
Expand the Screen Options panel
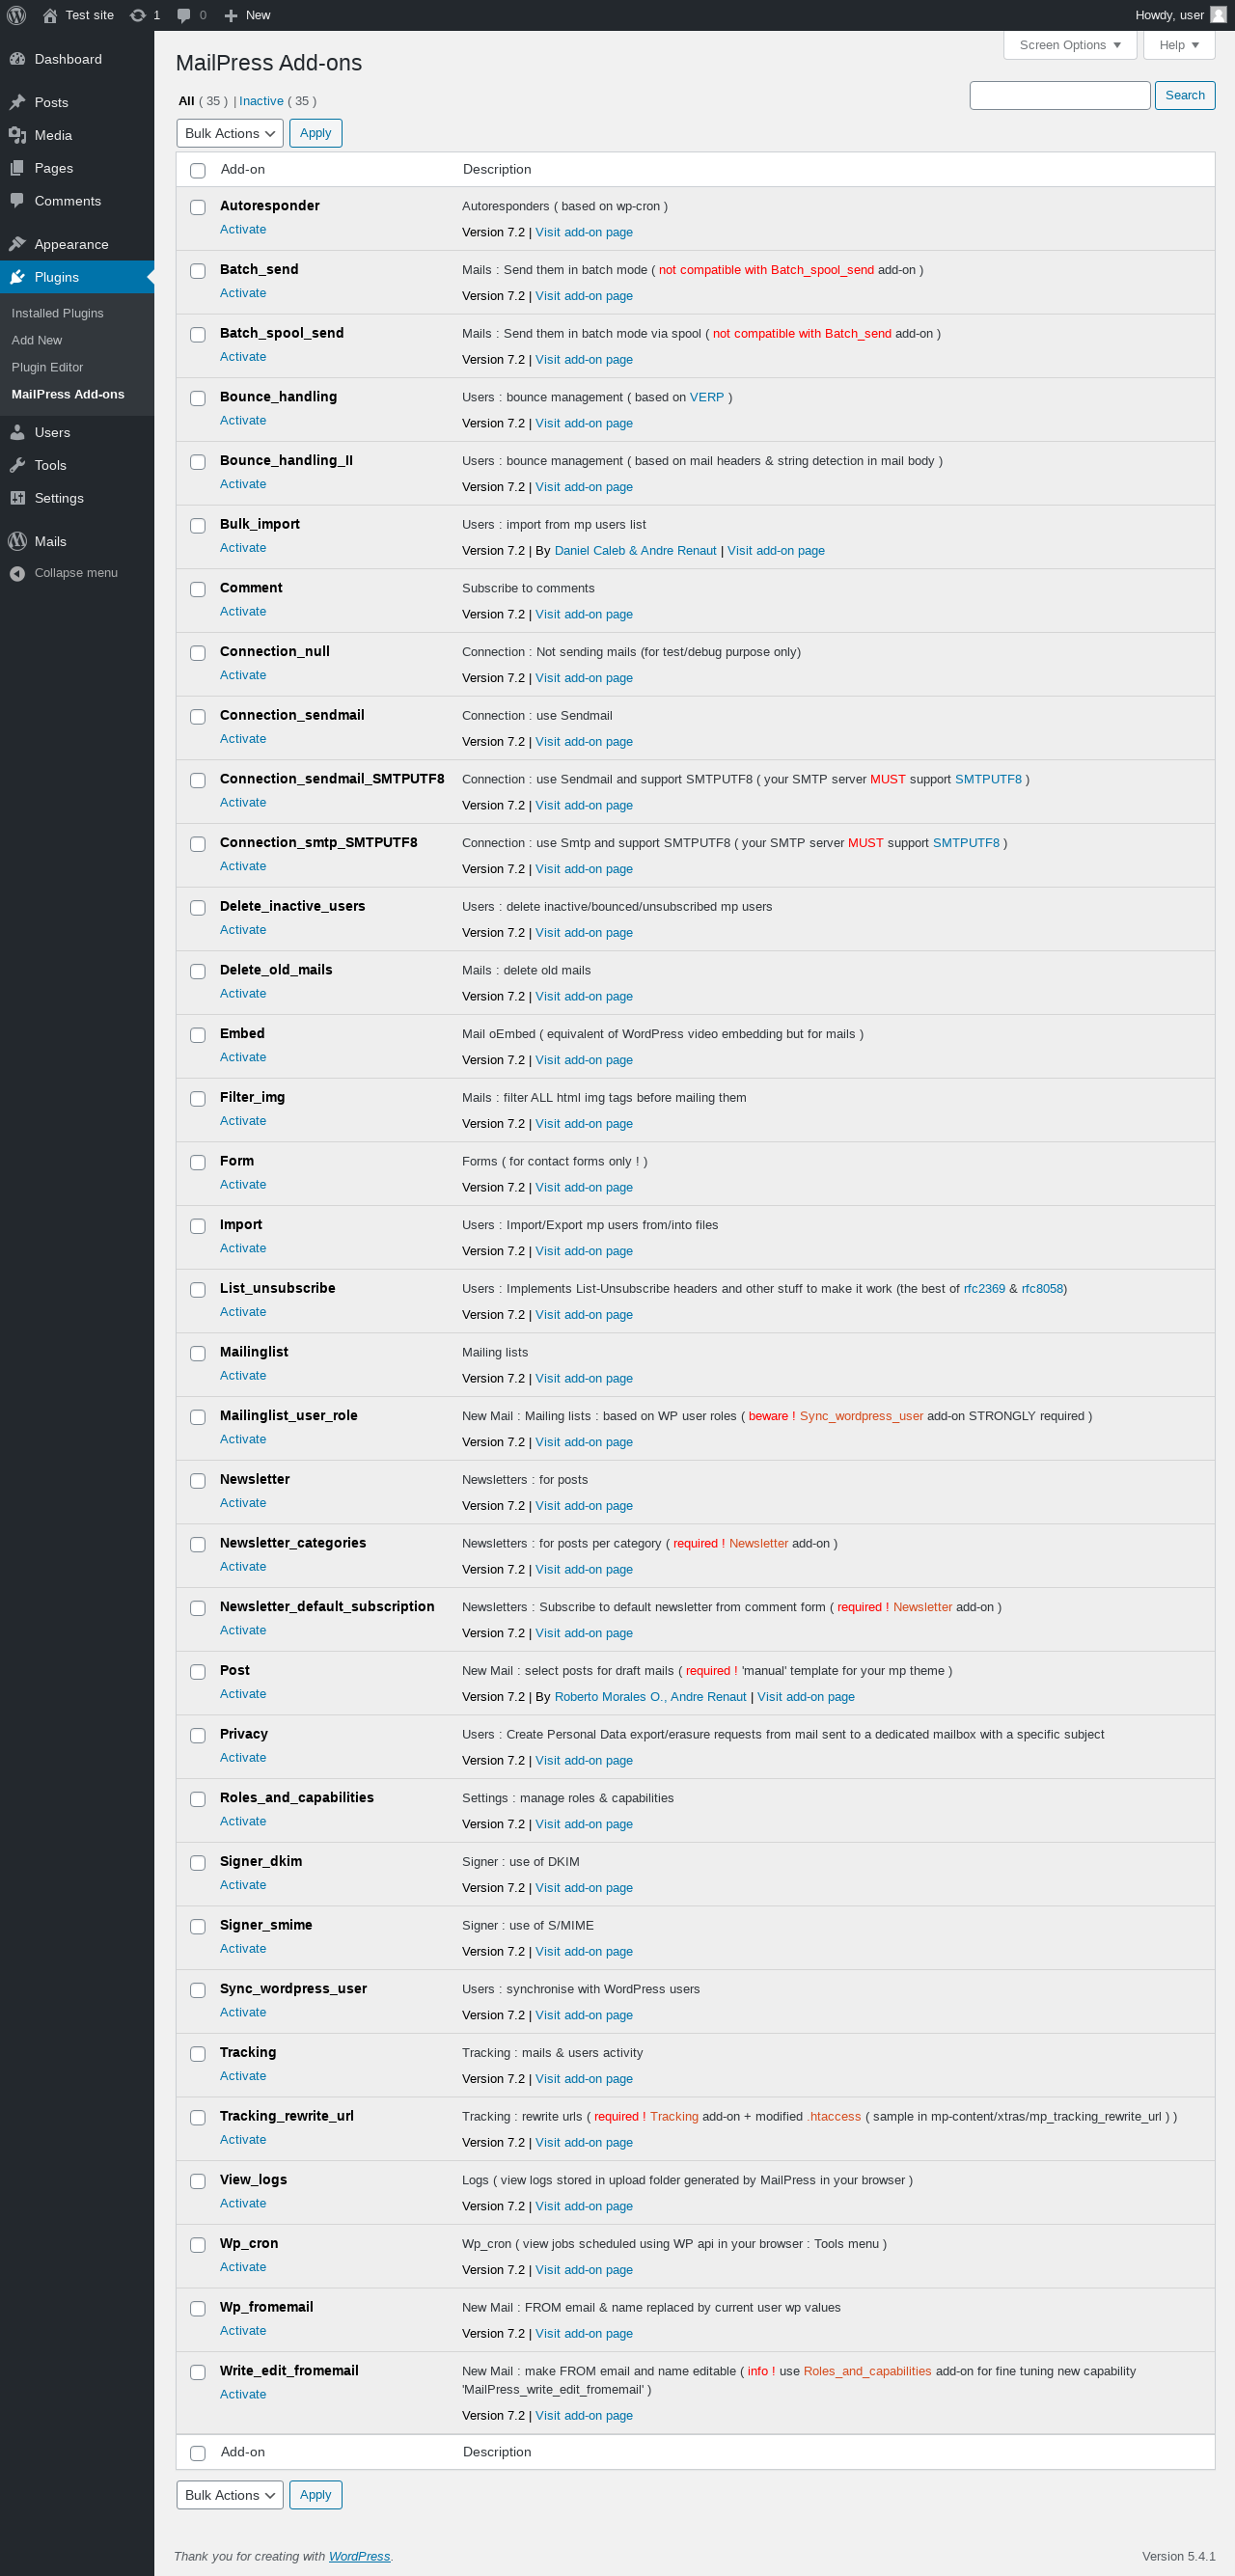pos(1070,45)
